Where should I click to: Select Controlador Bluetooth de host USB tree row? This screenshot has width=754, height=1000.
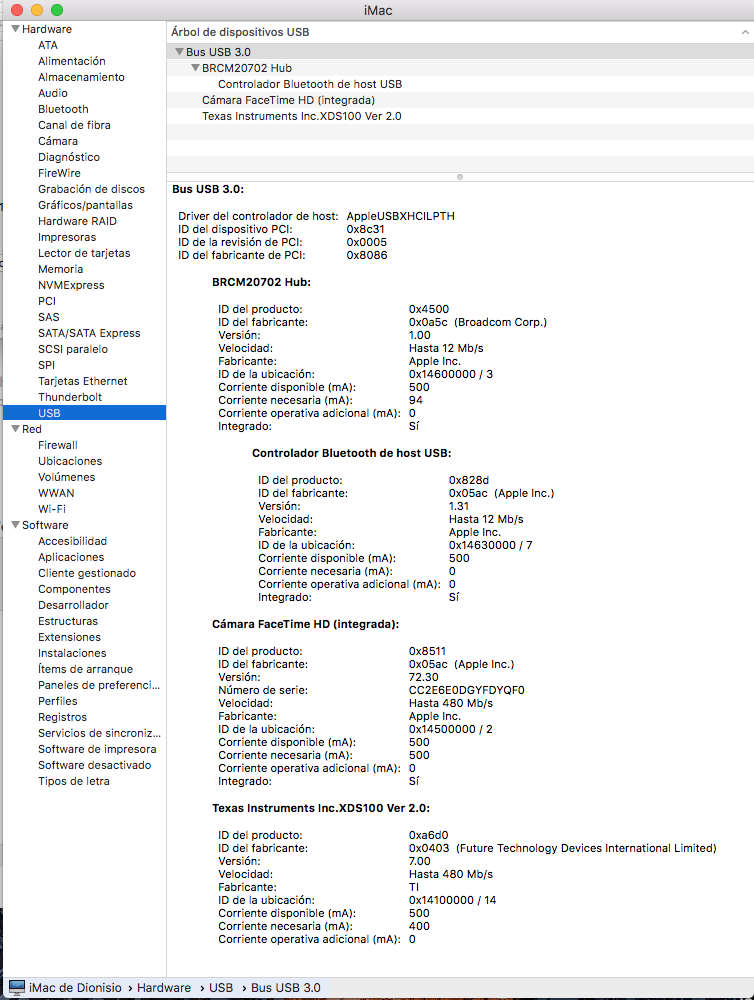coord(461,84)
